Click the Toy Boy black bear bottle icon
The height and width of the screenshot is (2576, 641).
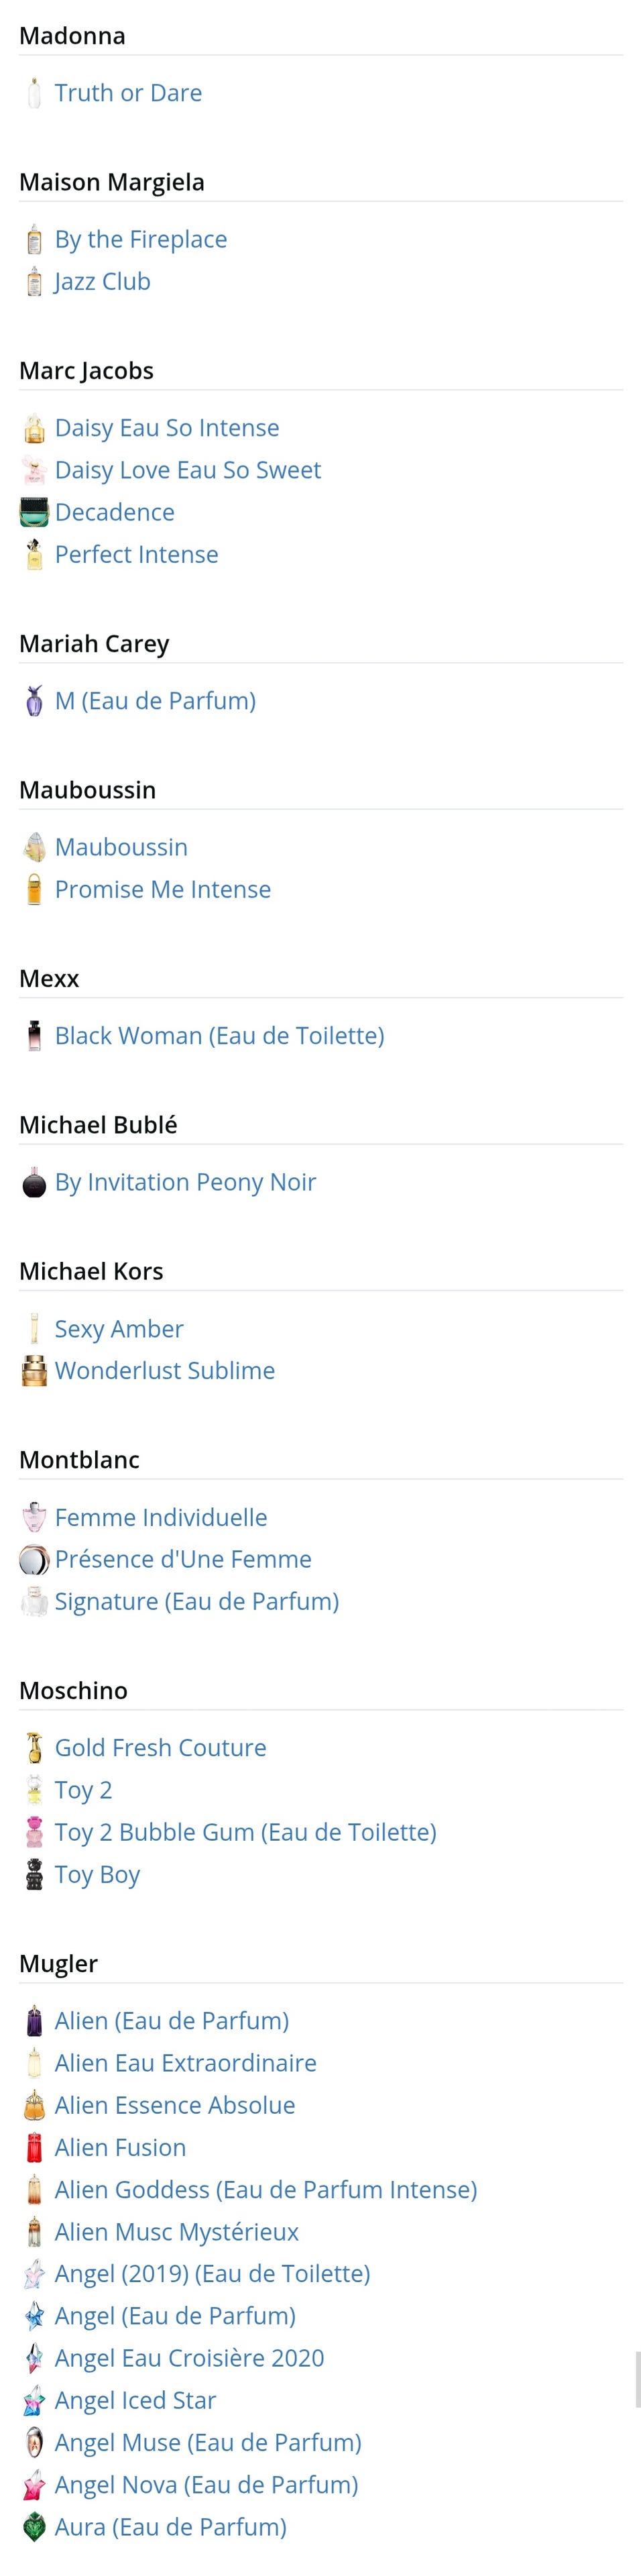[34, 1874]
